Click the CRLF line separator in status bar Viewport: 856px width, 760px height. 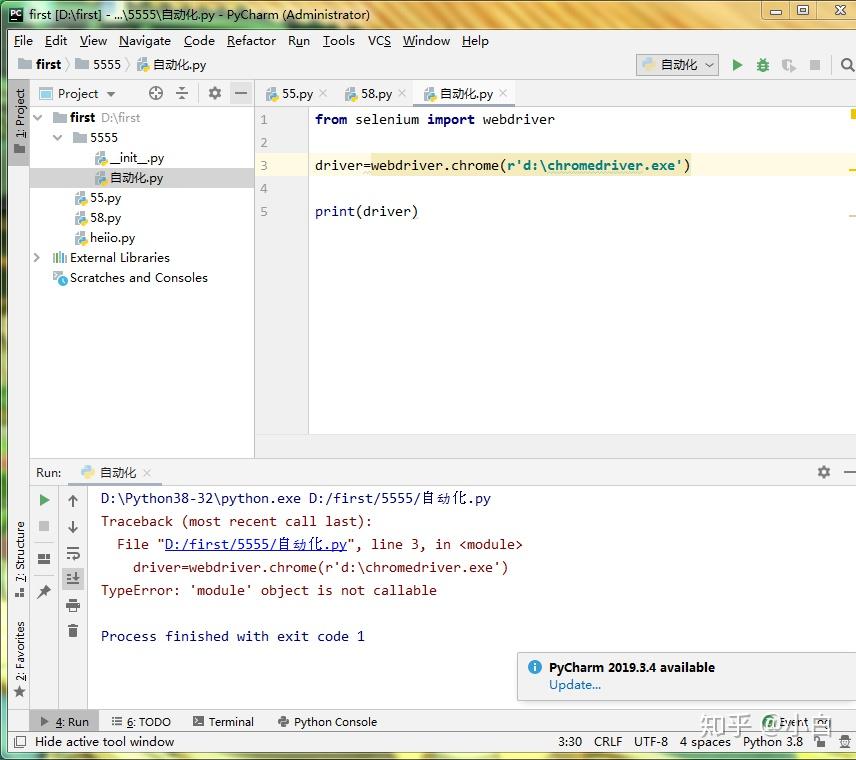click(x=608, y=741)
